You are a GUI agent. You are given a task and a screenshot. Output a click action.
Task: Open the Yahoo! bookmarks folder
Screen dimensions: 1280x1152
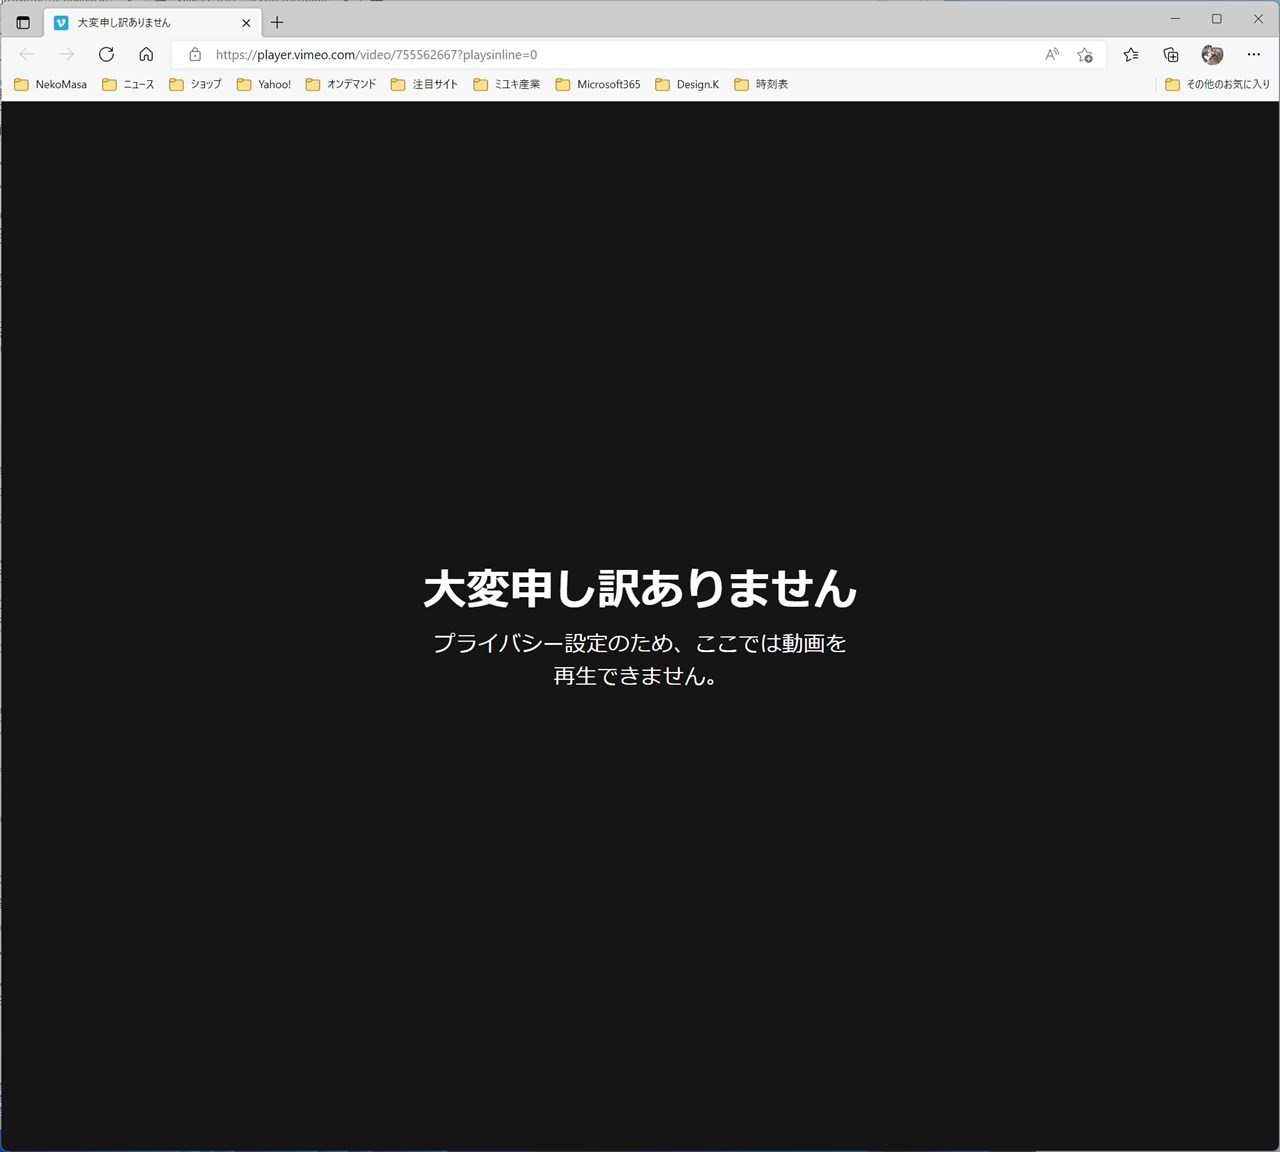pos(264,85)
